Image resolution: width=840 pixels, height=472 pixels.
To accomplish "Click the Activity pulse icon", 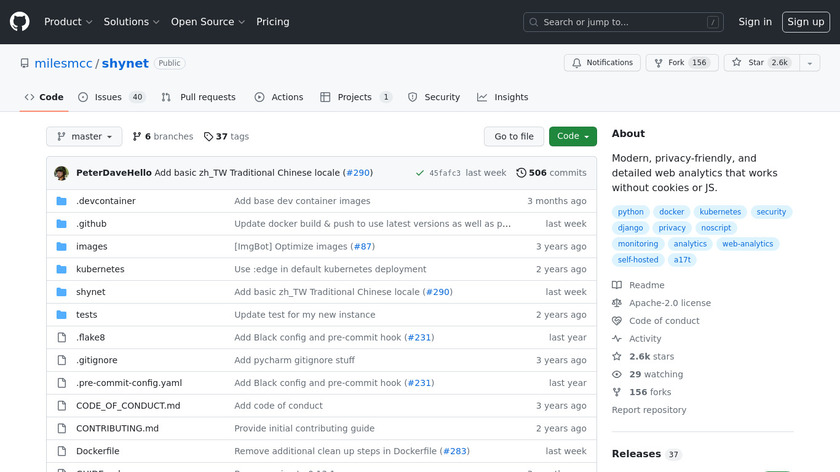I will 617,339.
